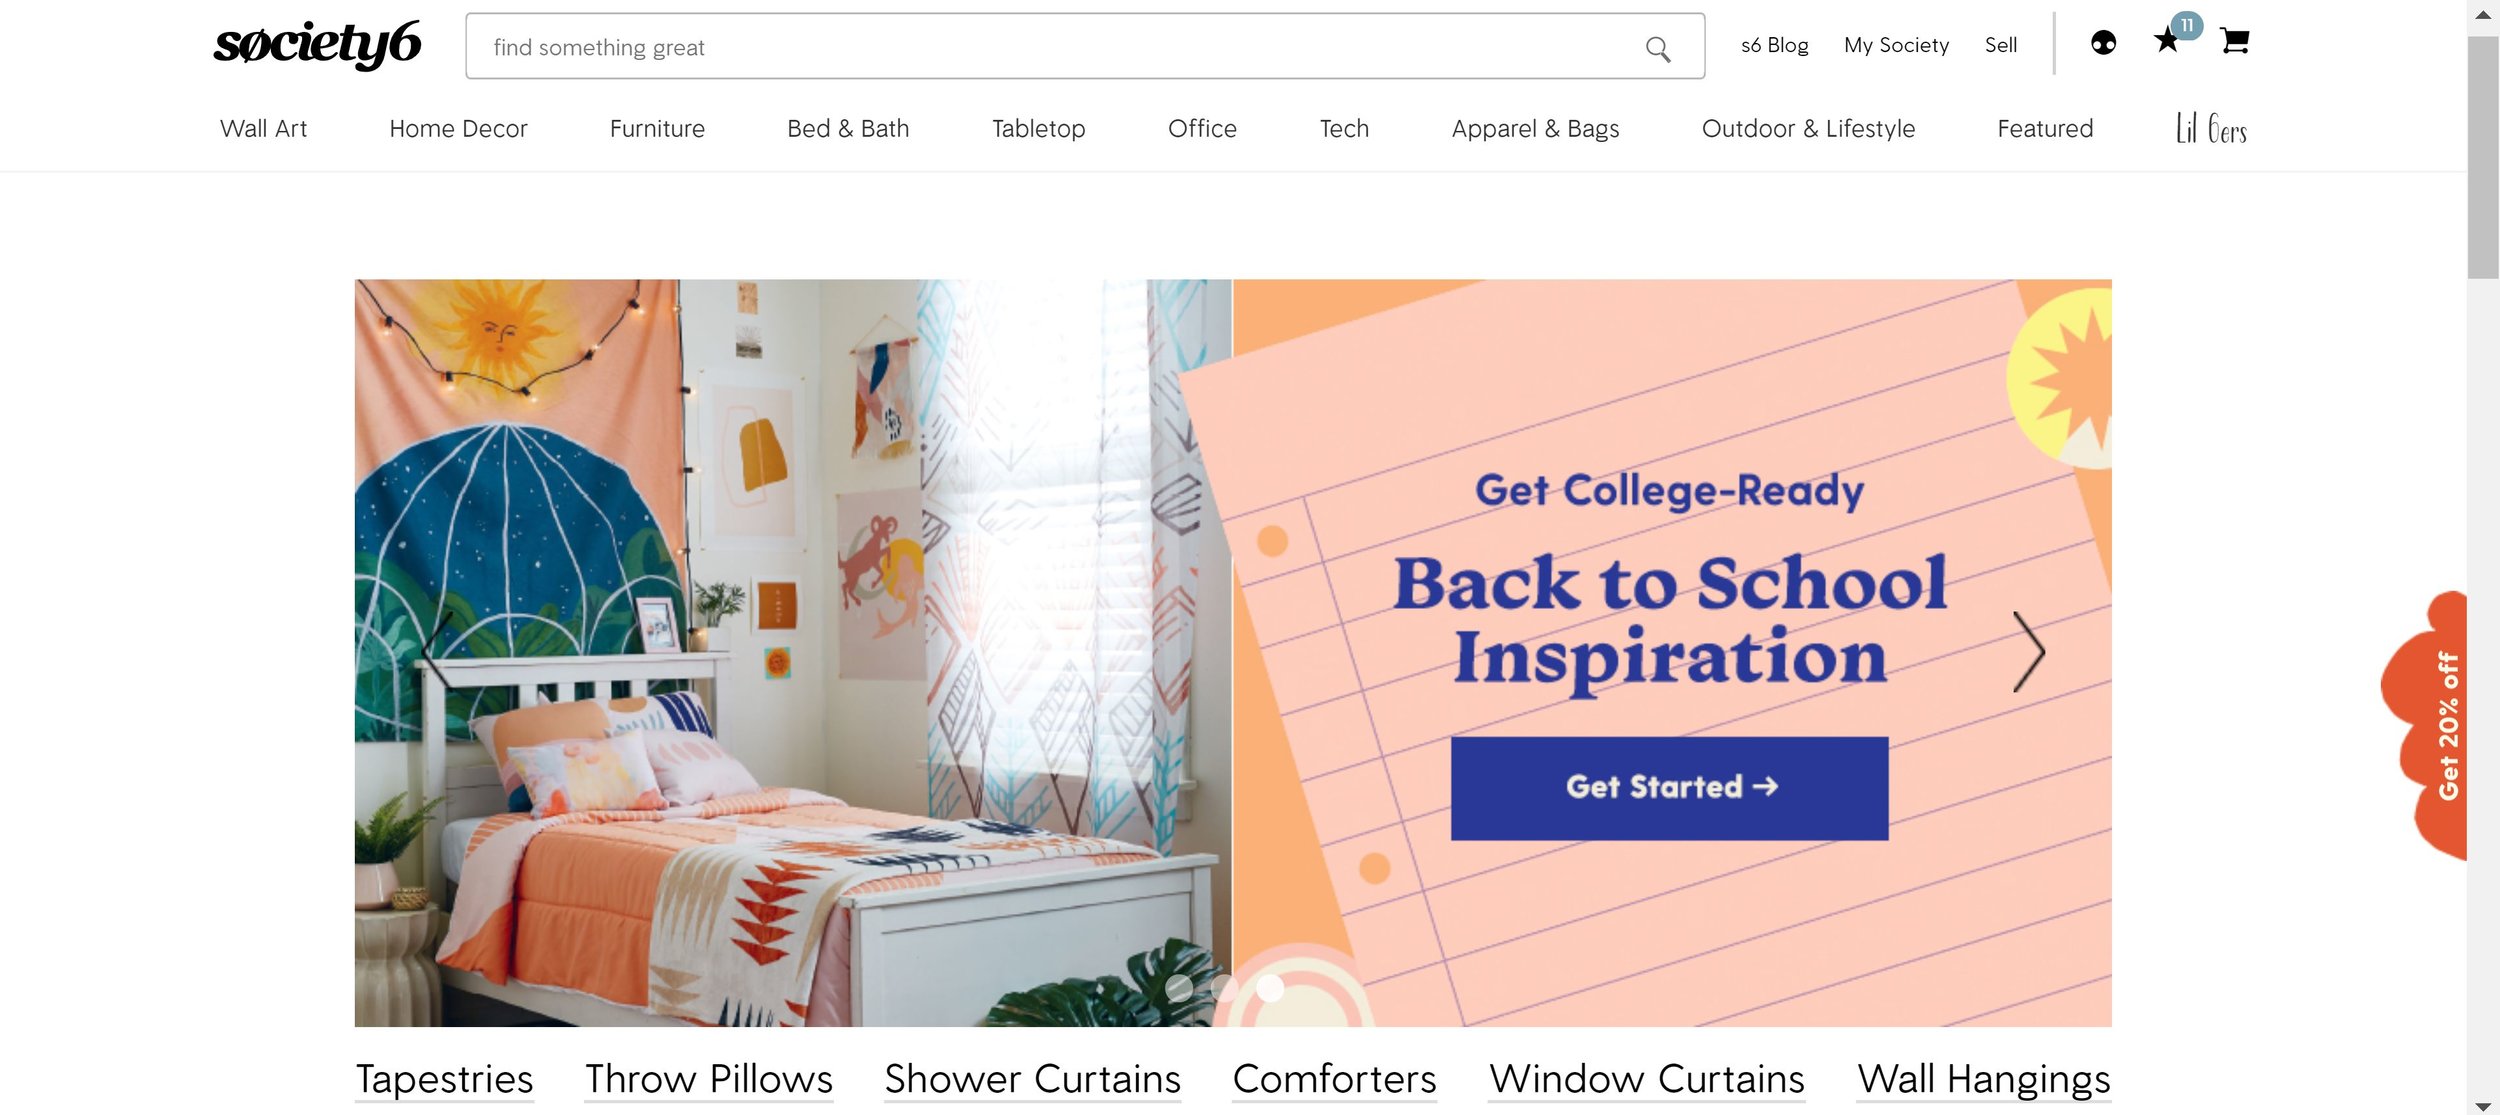The width and height of the screenshot is (2500, 1115).
Task: Select the third carousel slide dot
Action: (x=1270, y=988)
